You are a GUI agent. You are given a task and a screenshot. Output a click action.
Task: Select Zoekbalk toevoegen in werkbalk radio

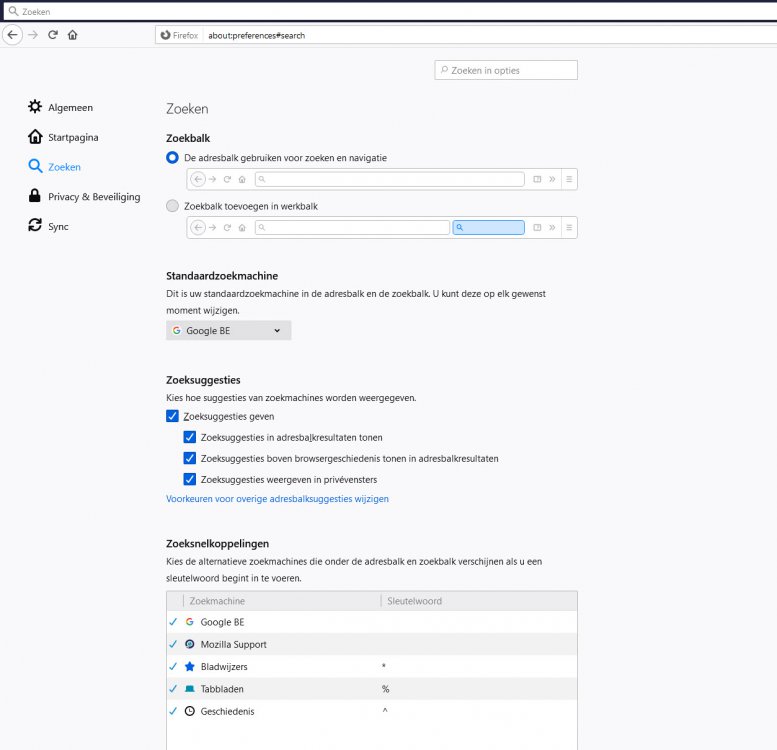(172, 206)
